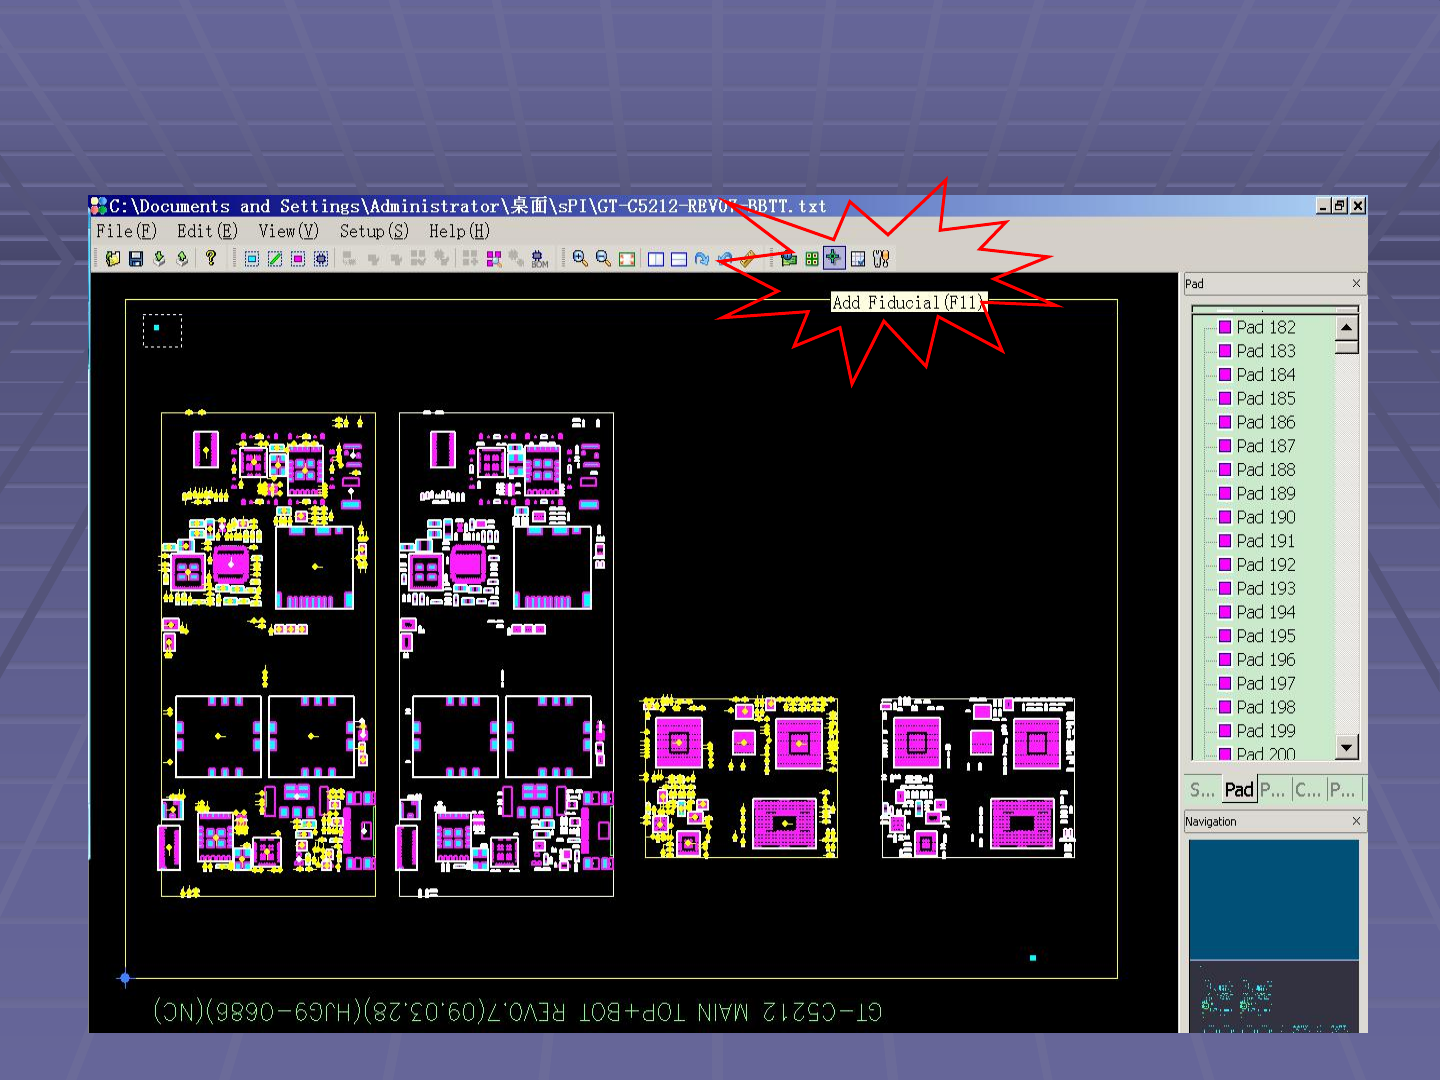Select the yellow ruler measure tool
This screenshot has height=1080, width=1440.
click(x=748, y=259)
